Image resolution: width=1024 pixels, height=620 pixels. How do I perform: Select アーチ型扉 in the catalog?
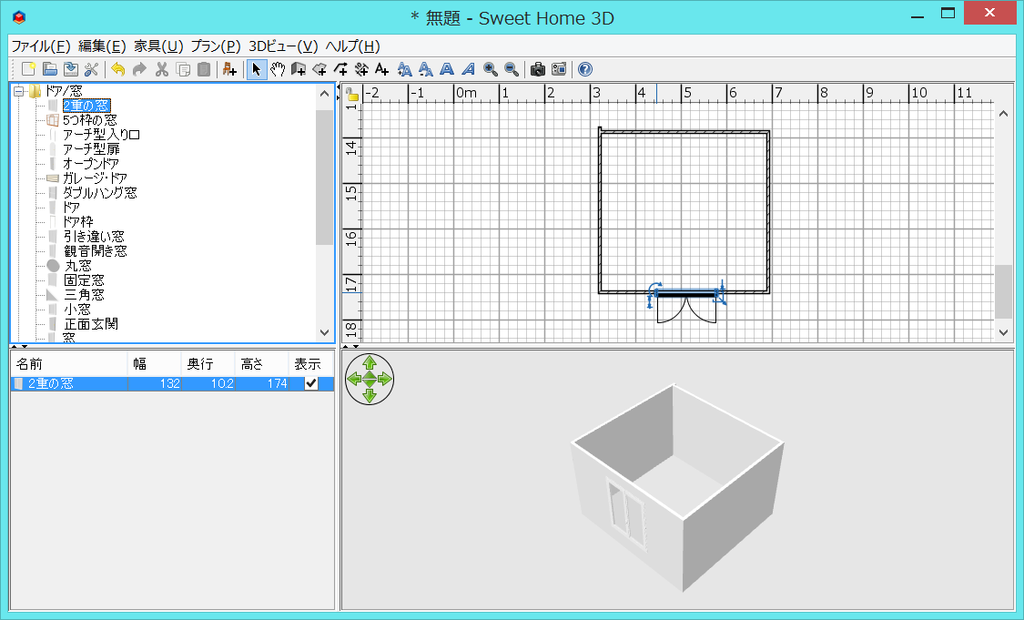tap(91, 149)
